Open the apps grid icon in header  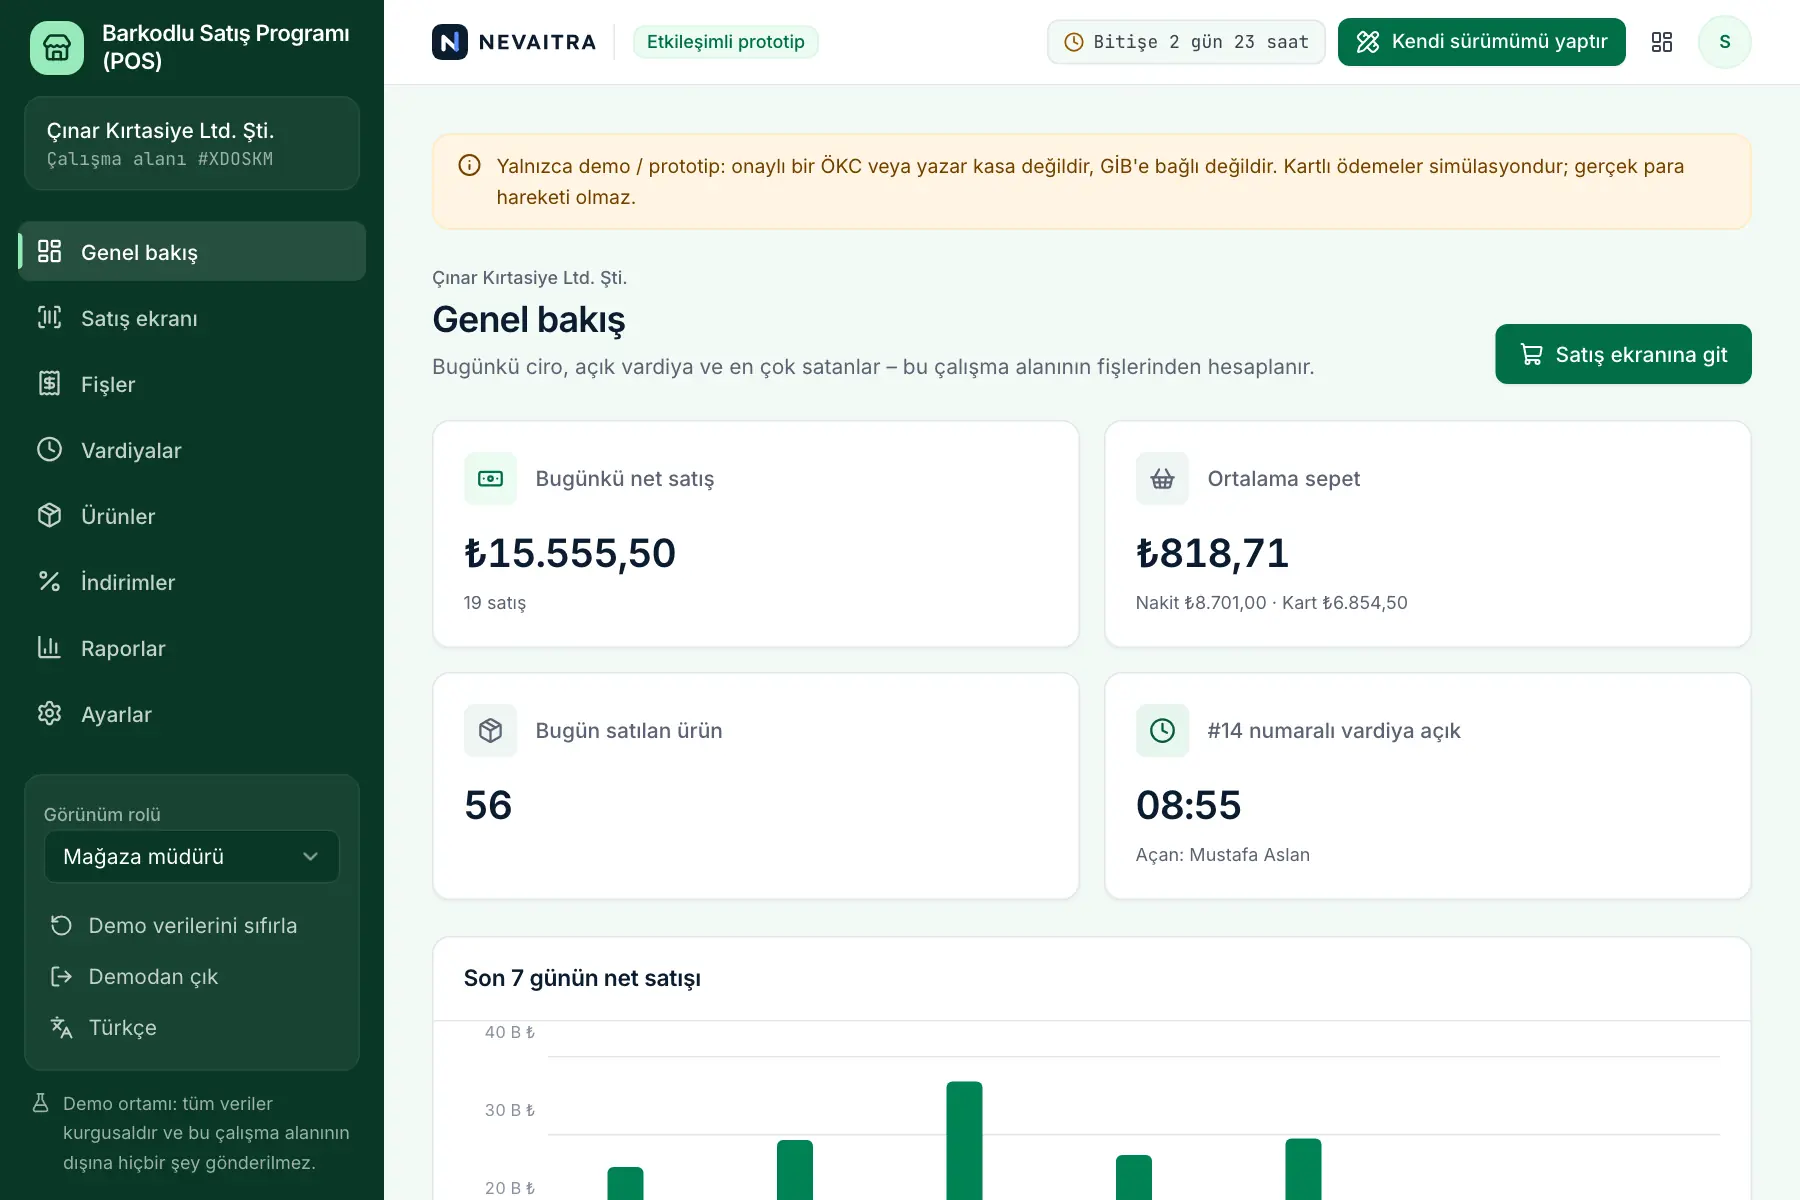coord(1662,42)
